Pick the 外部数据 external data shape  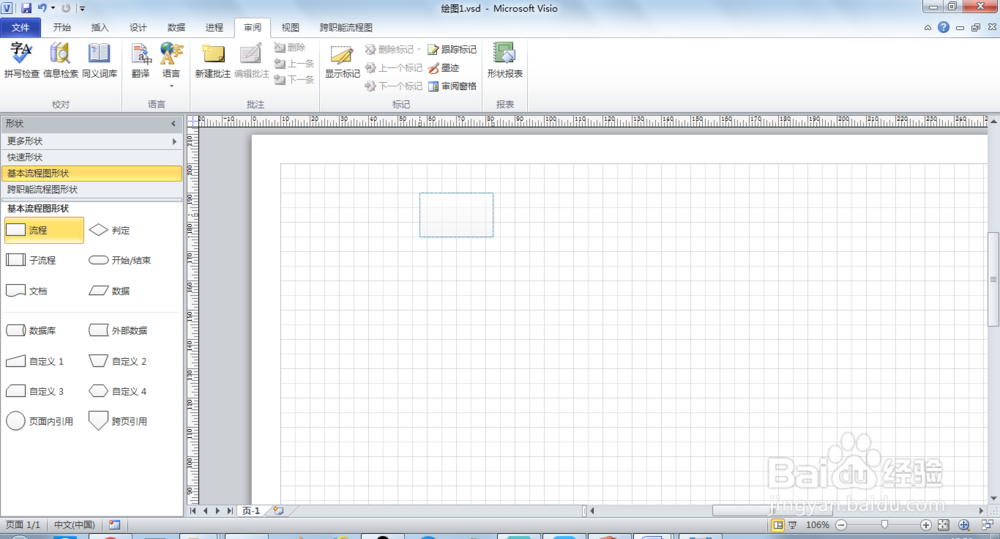pyautogui.click(x=118, y=330)
